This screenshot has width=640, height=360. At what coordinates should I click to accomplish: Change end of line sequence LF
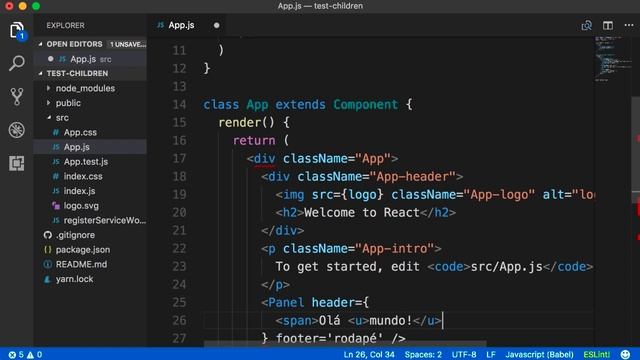[x=491, y=355]
